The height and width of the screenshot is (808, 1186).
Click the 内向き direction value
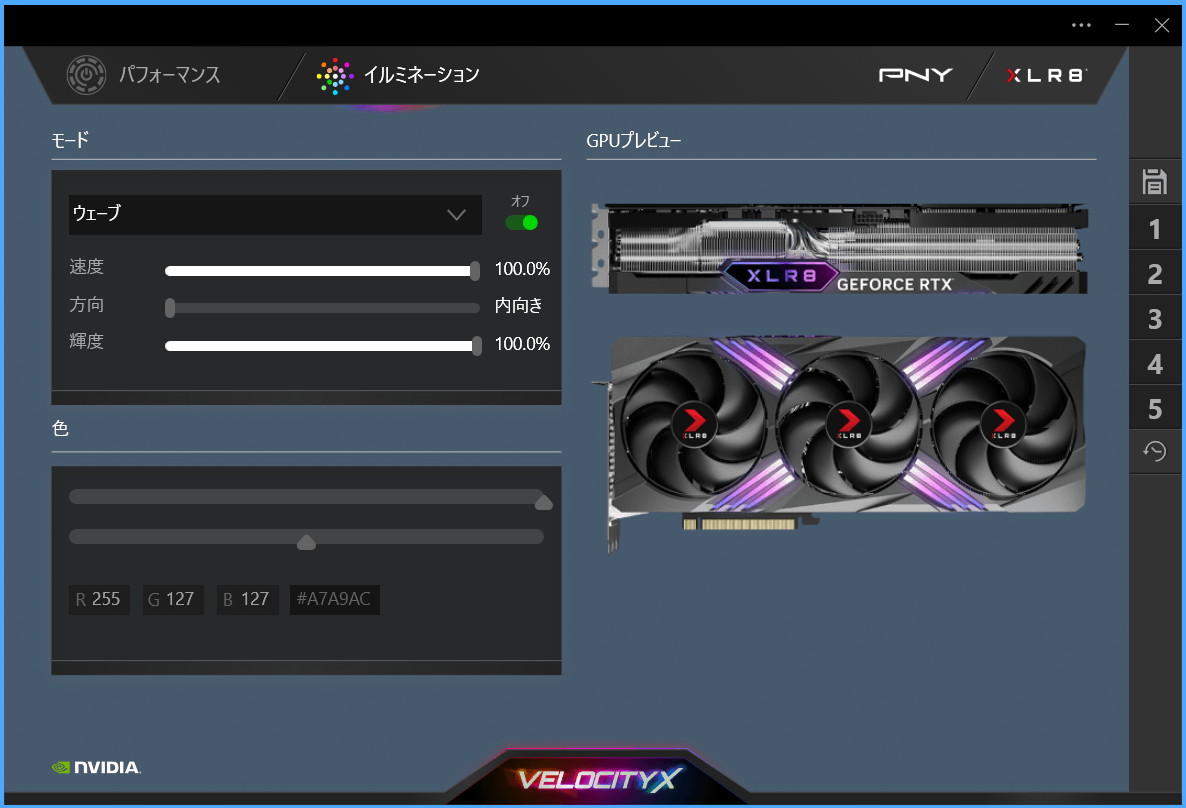[519, 306]
